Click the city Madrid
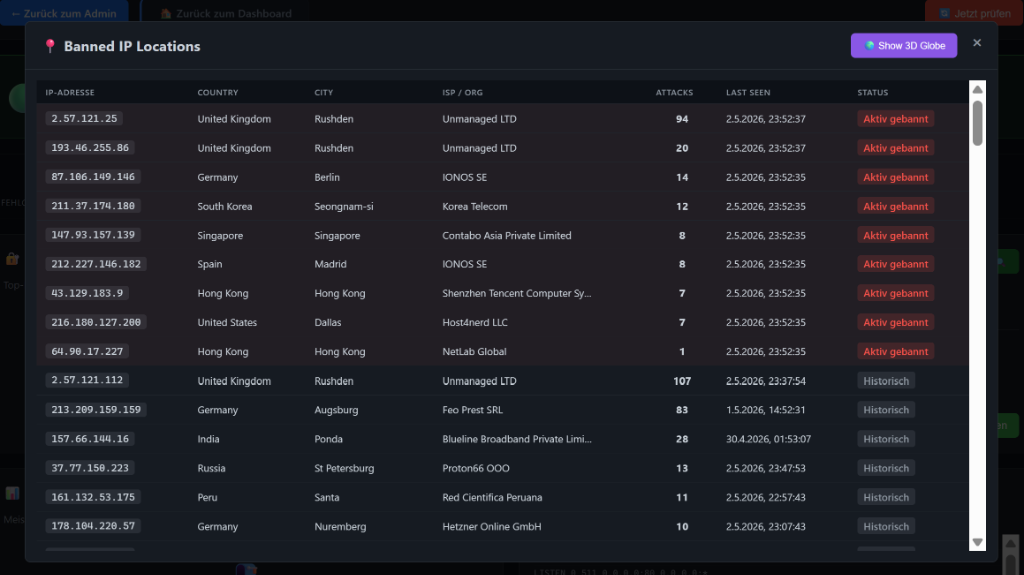This screenshot has height=575, width=1024. tap(330, 264)
